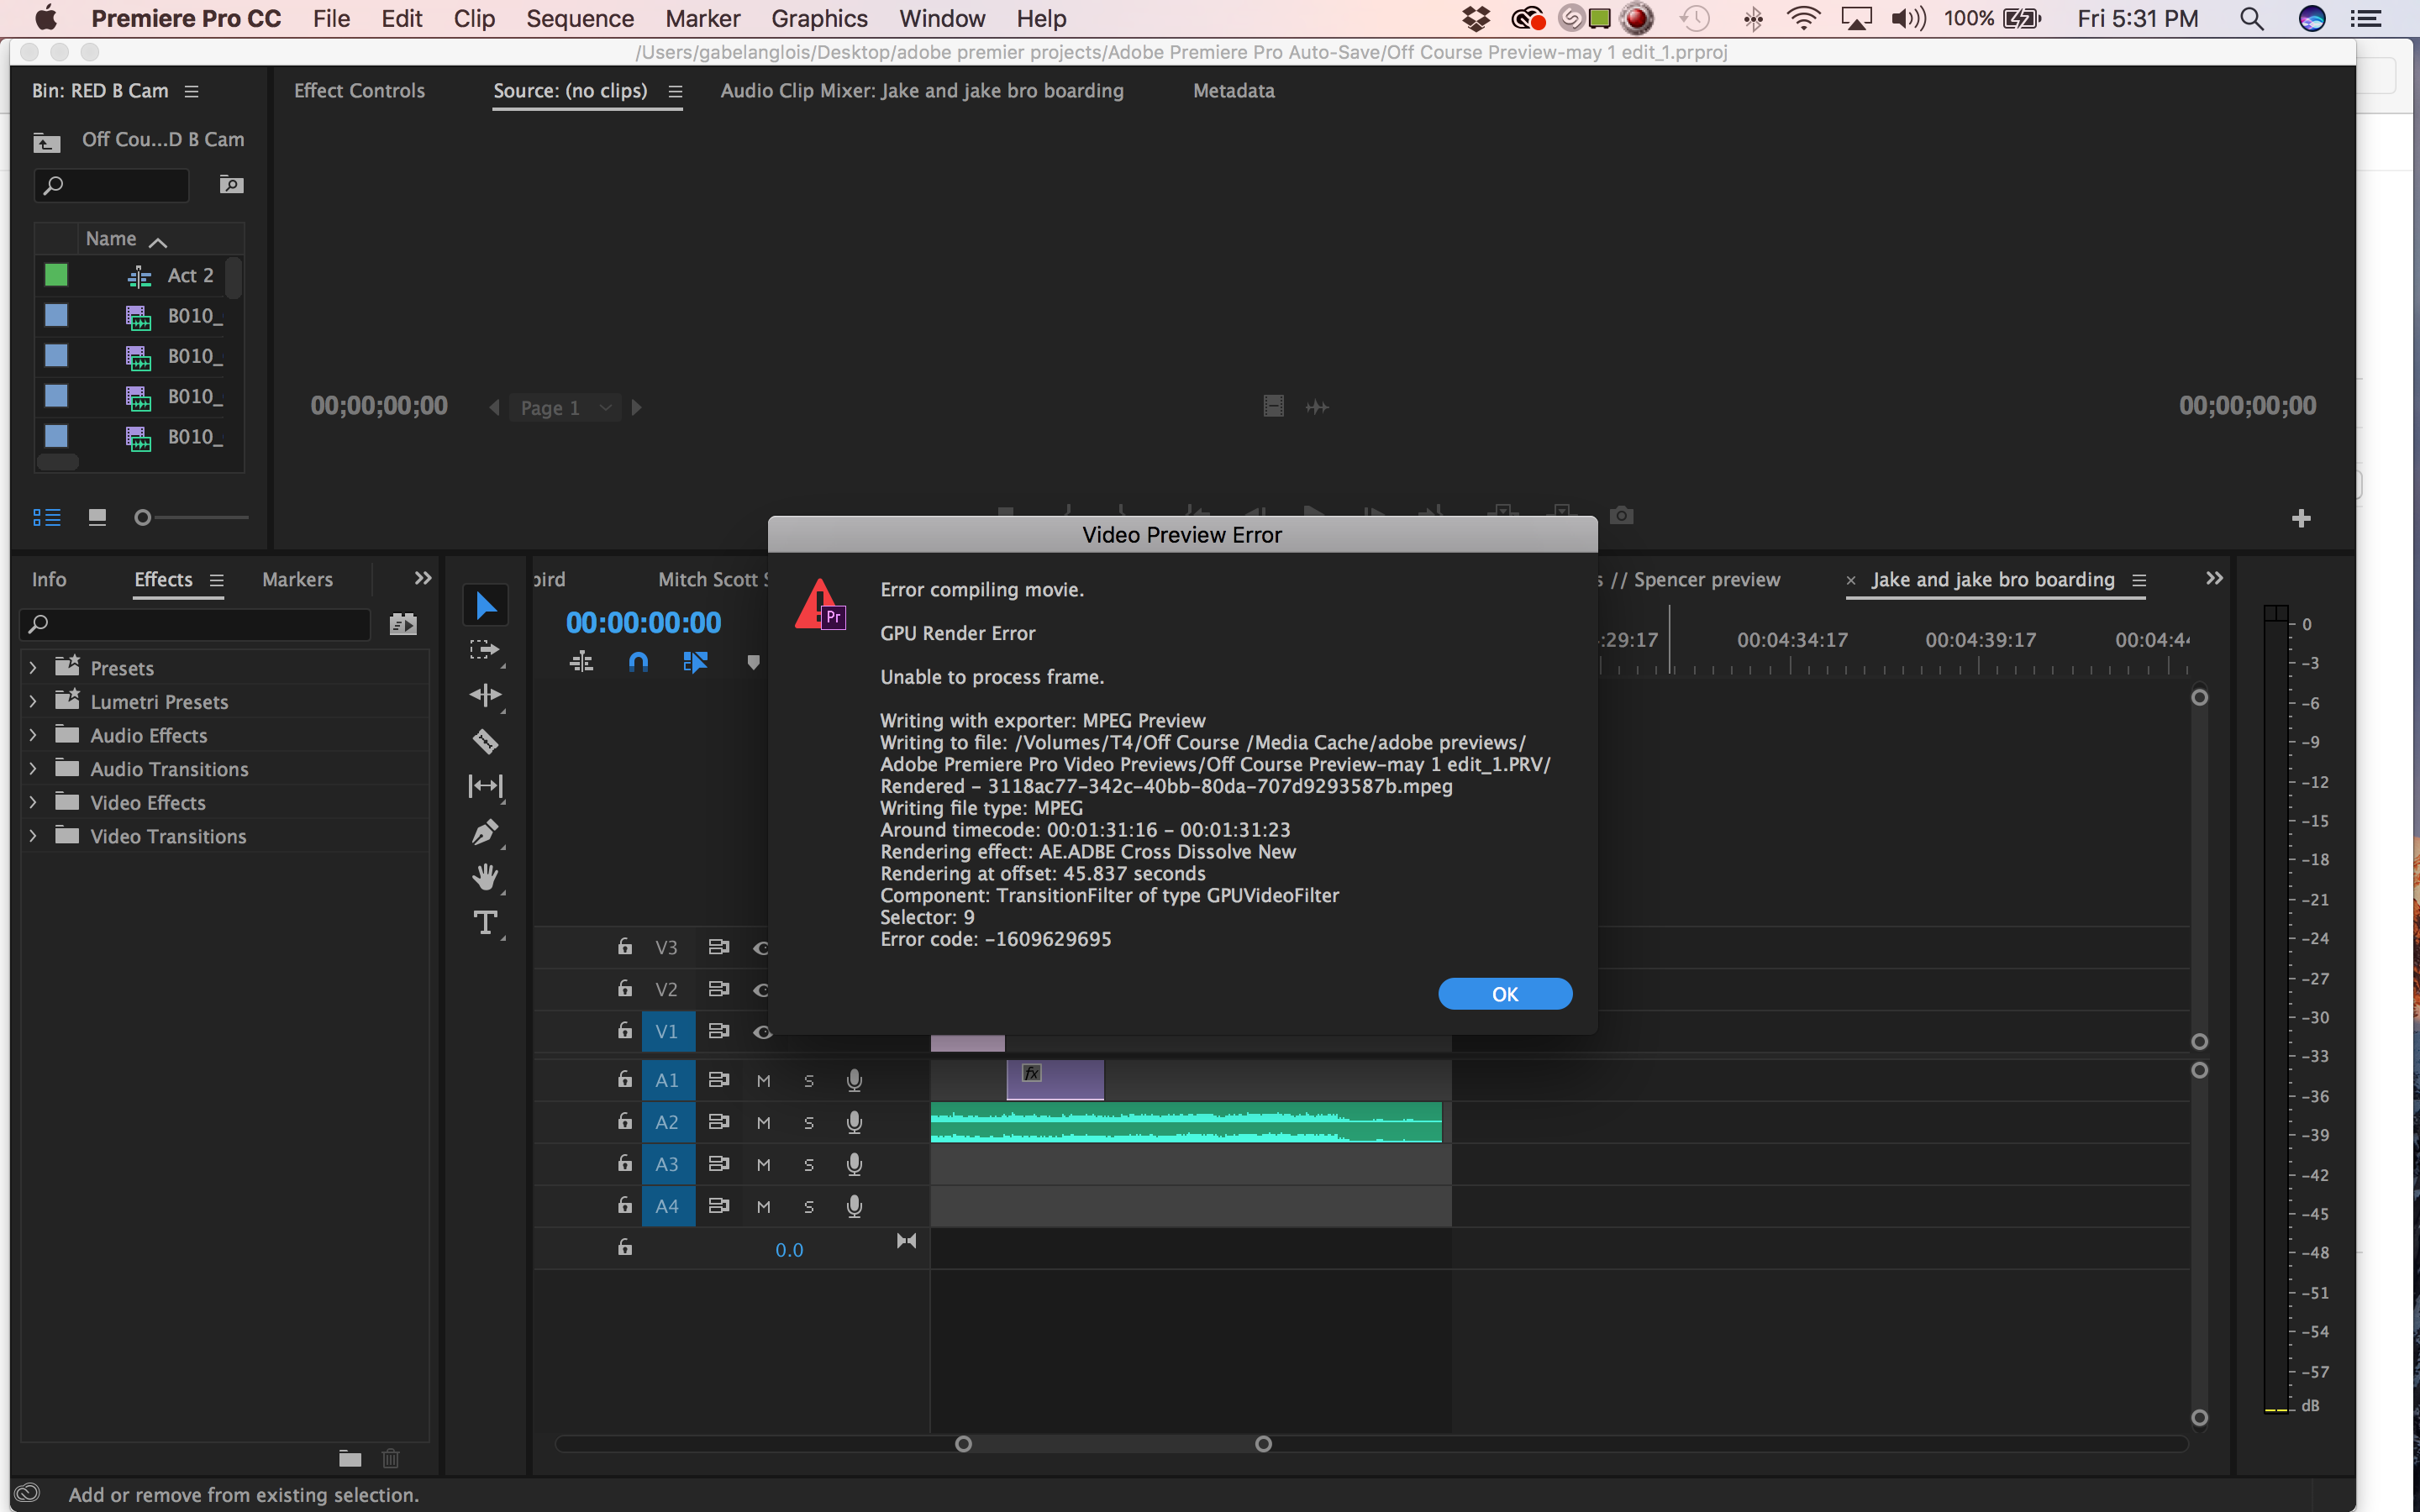Image resolution: width=2420 pixels, height=1512 pixels.
Task: Toggle the Snap to Timeline icon
Action: coord(636,660)
